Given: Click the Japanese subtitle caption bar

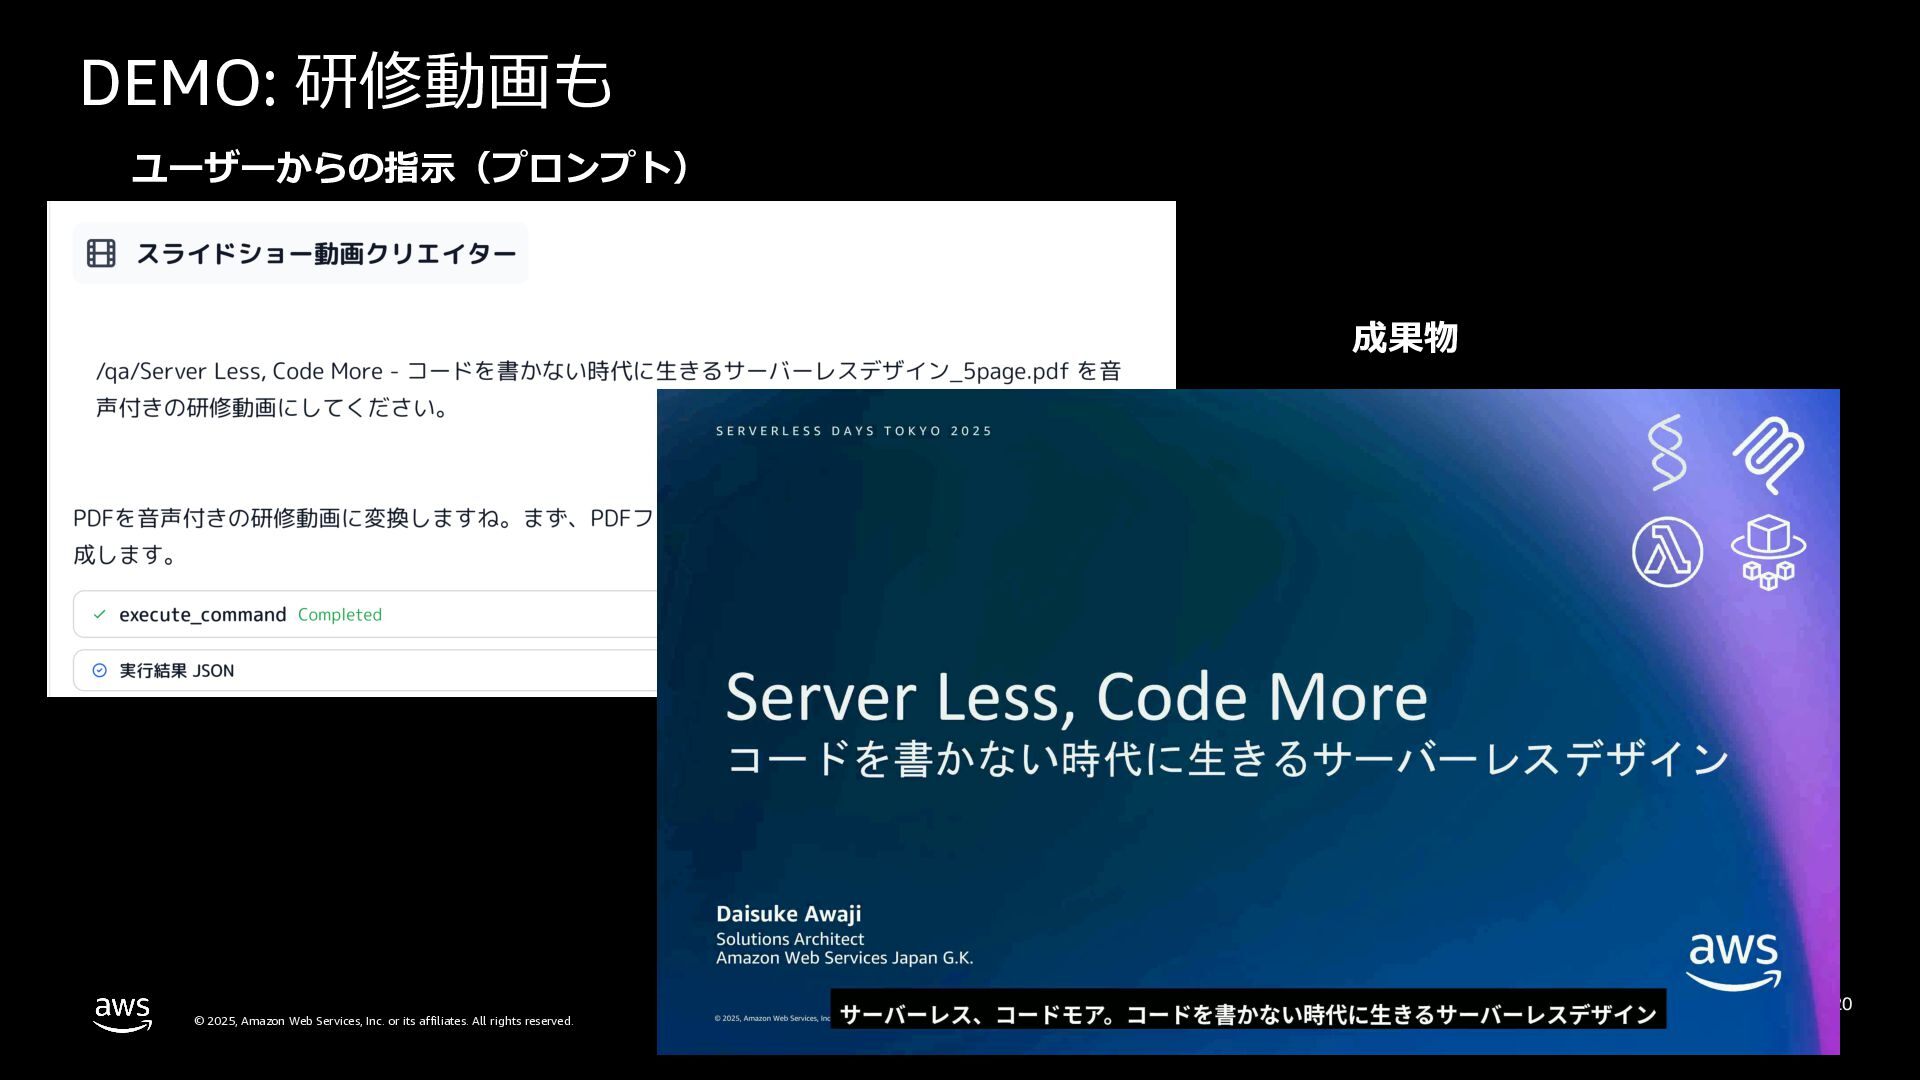Looking at the screenshot, I should [x=1248, y=1014].
